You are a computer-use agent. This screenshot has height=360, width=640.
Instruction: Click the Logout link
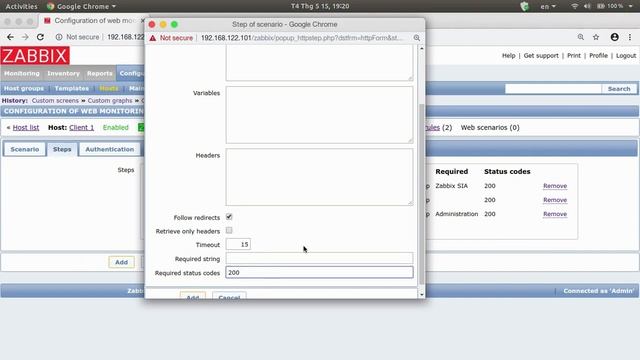626,56
